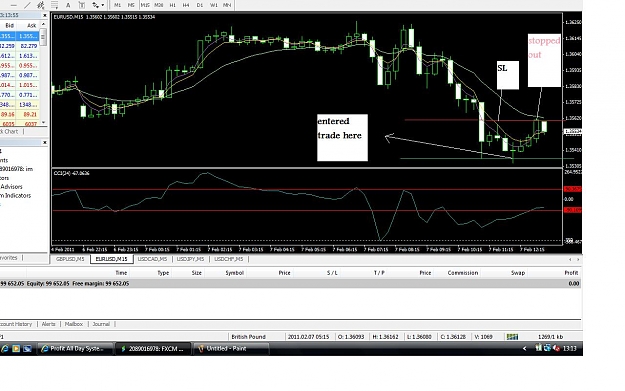
Task: Click the 'V: 1069' status bar entry
Action: point(483,337)
